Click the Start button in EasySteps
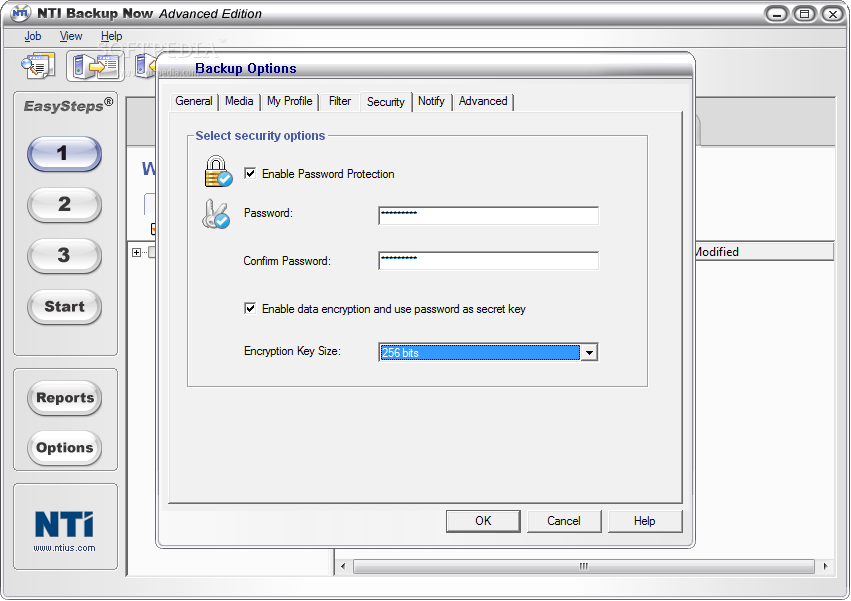Viewport: 851px width, 601px height. click(65, 307)
